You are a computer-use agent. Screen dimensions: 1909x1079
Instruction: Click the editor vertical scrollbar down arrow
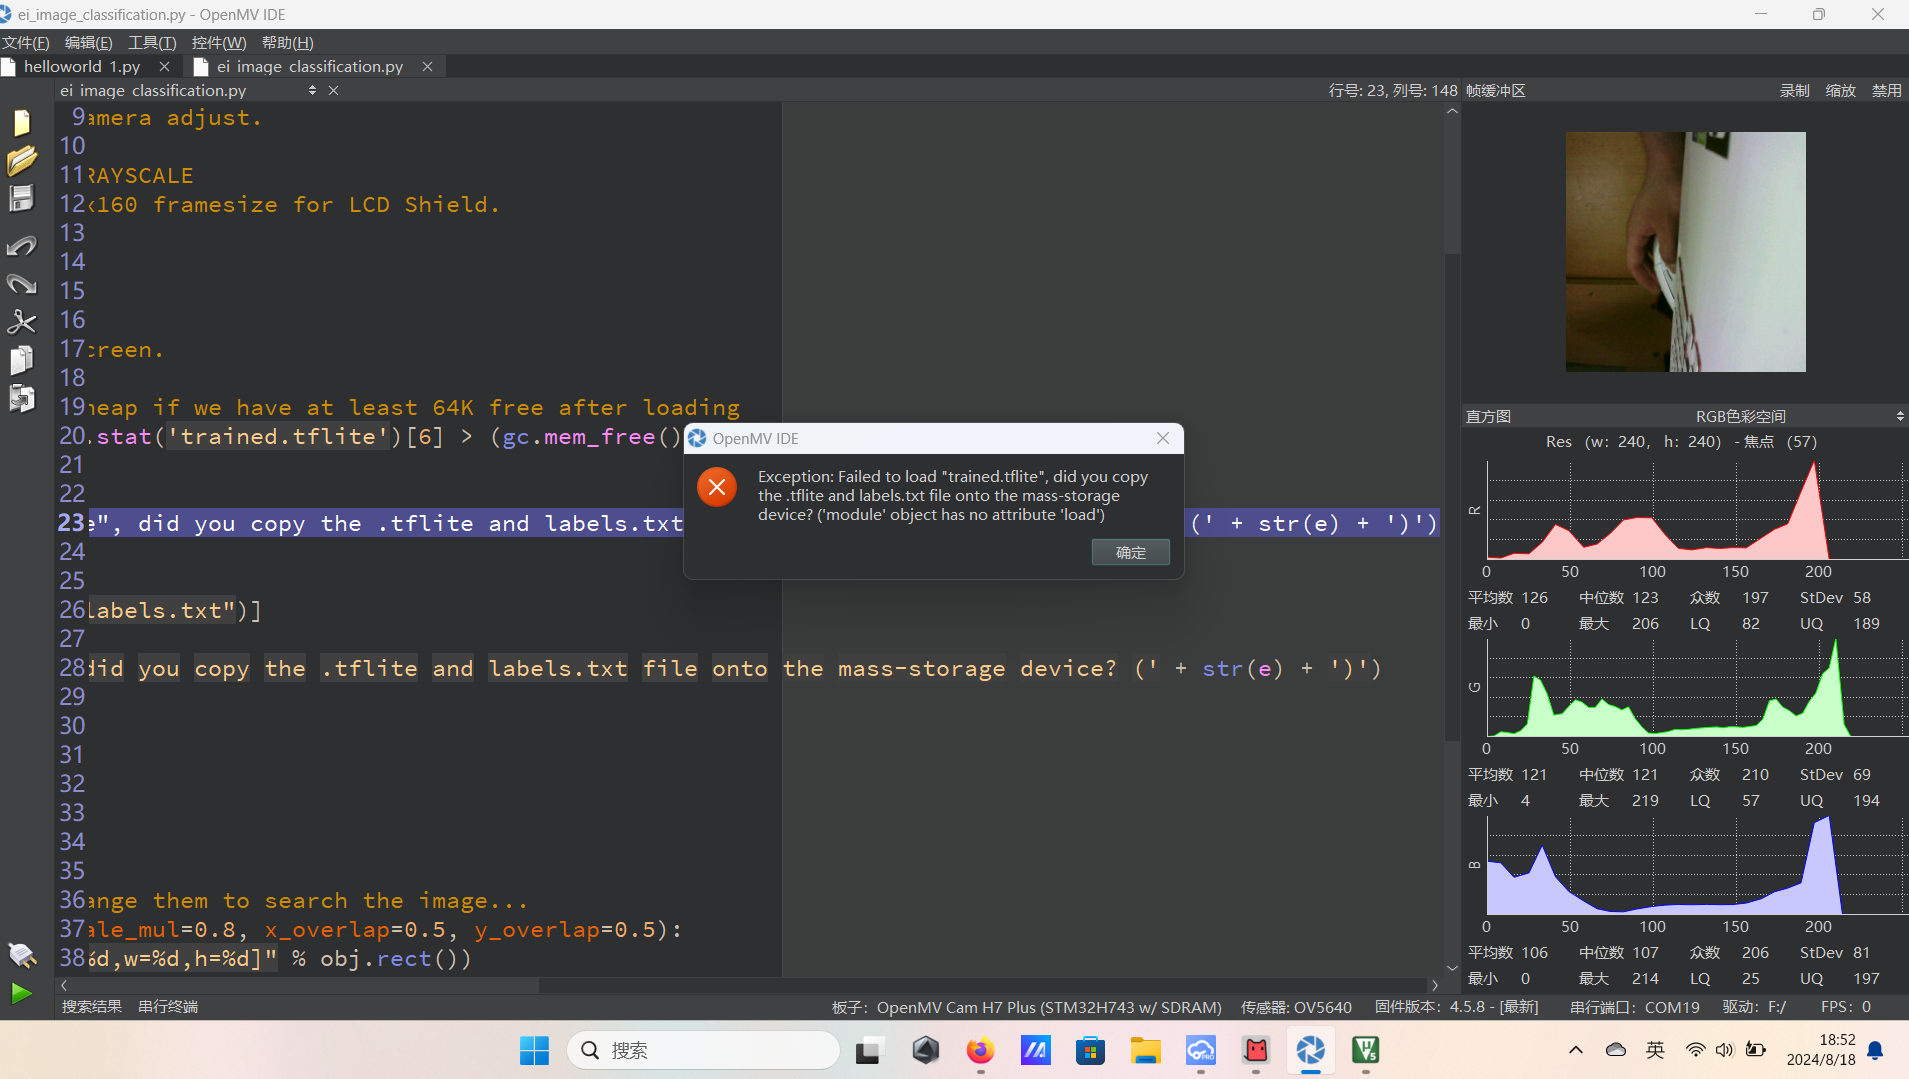coord(1452,968)
